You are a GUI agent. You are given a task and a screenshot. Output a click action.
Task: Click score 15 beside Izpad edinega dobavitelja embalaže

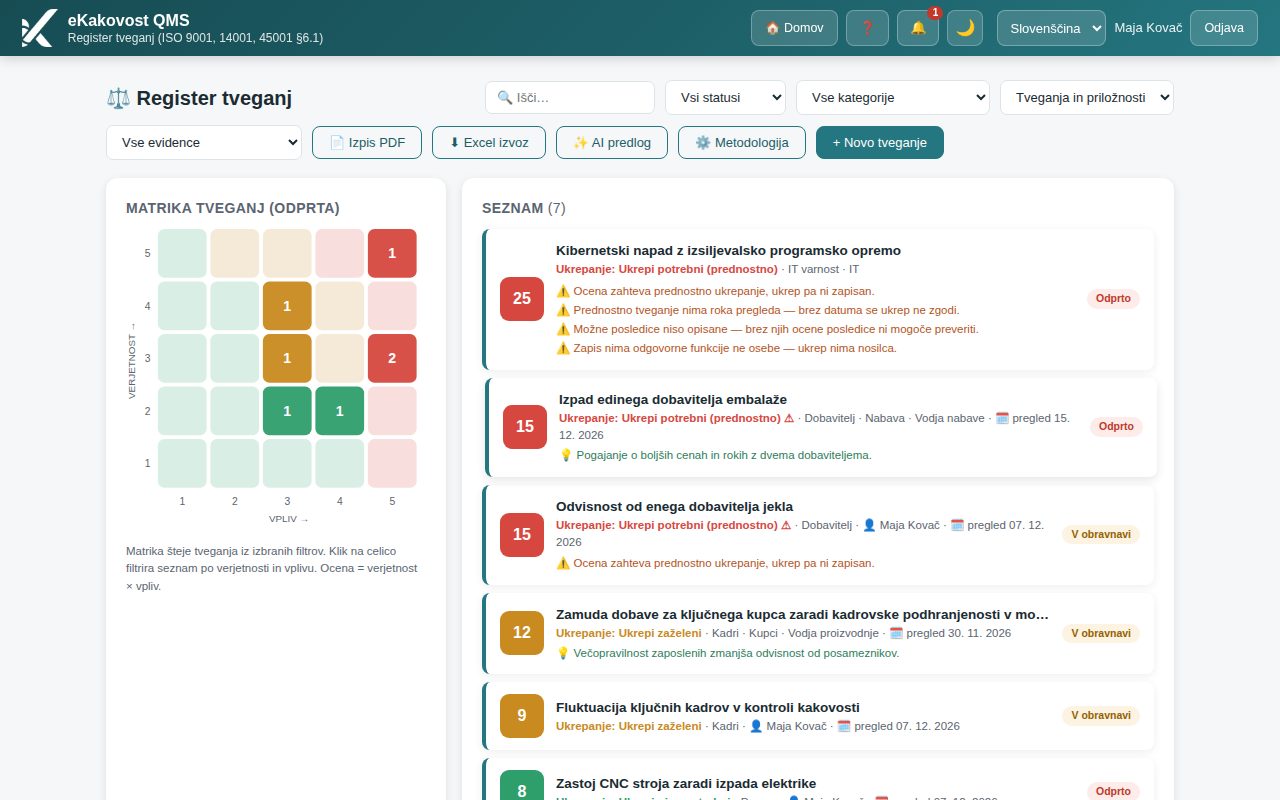(x=525, y=427)
